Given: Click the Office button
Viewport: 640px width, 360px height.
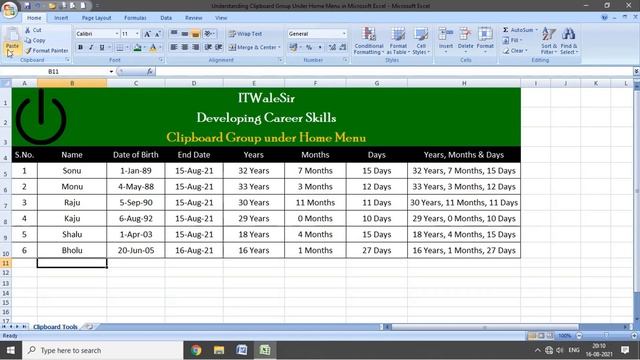Looking at the screenshot, I should coord(9,9).
